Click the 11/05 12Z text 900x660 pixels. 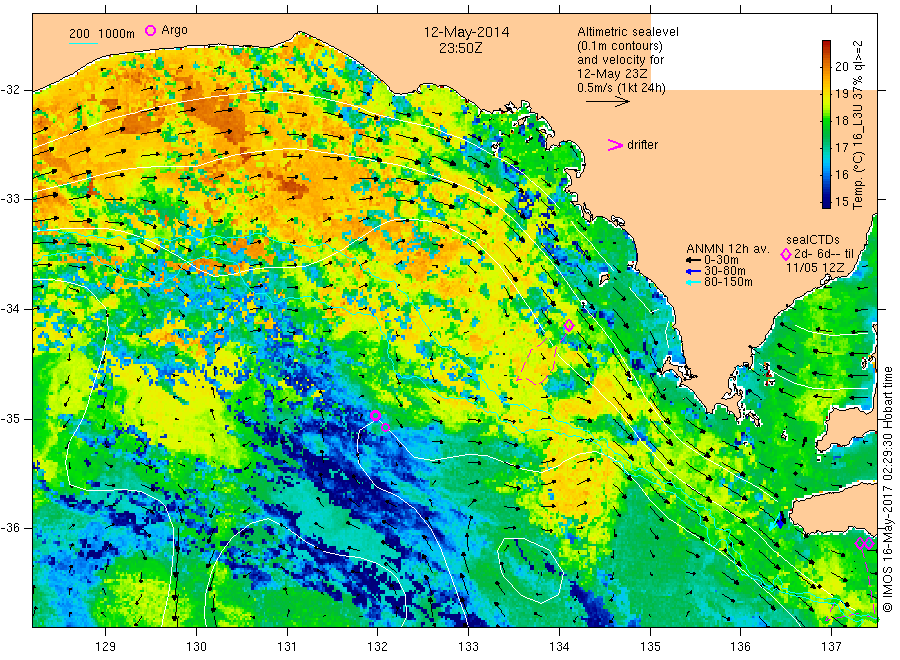pyautogui.click(x=815, y=268)
